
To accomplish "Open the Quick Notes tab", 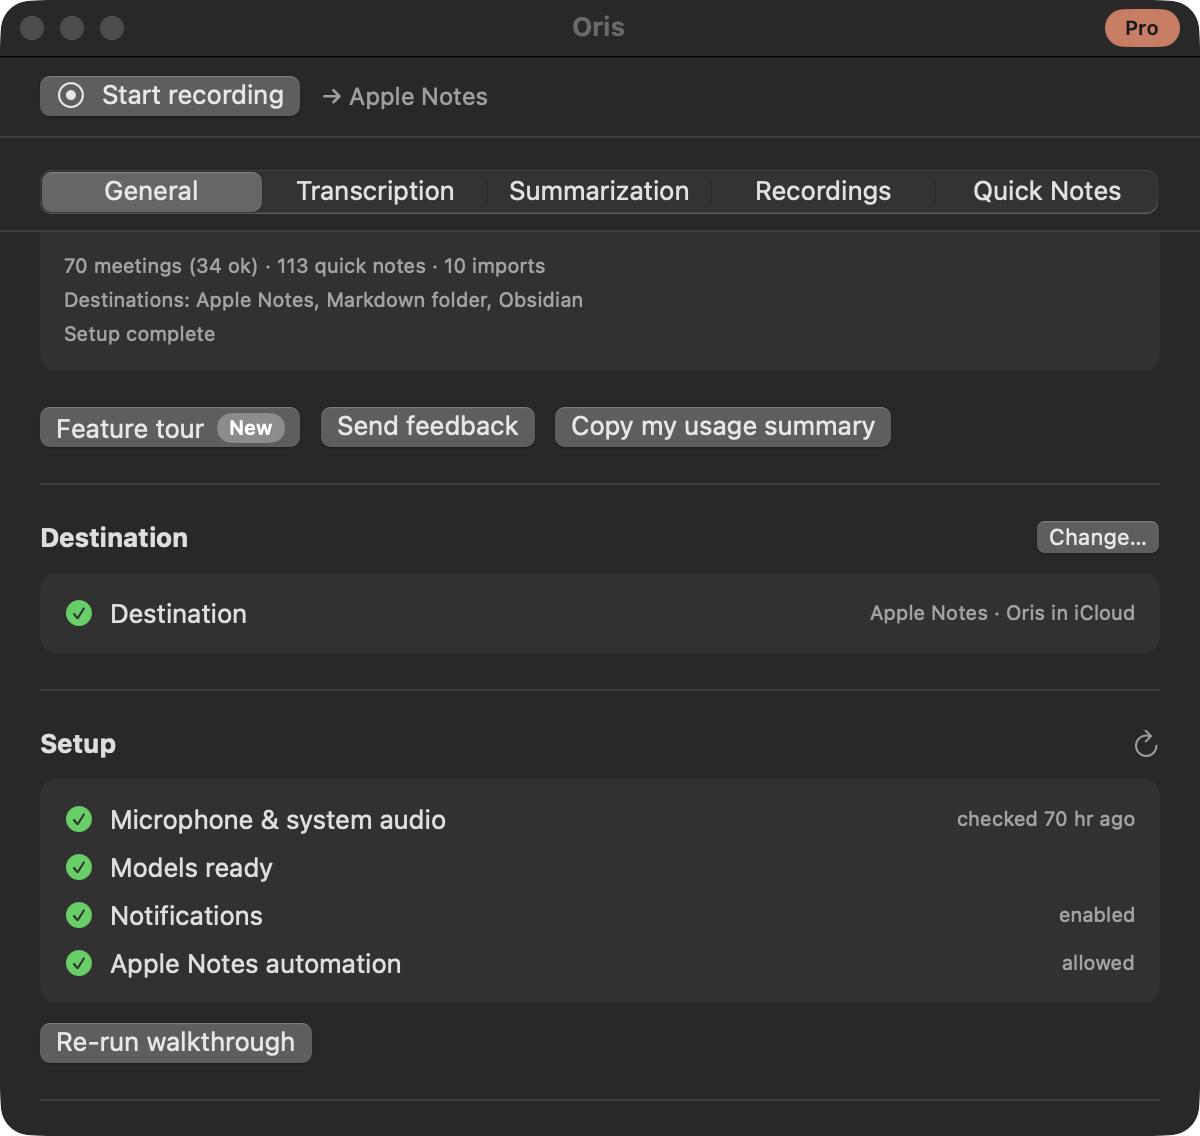I will pyautogui.click(x=1047, y=191).
